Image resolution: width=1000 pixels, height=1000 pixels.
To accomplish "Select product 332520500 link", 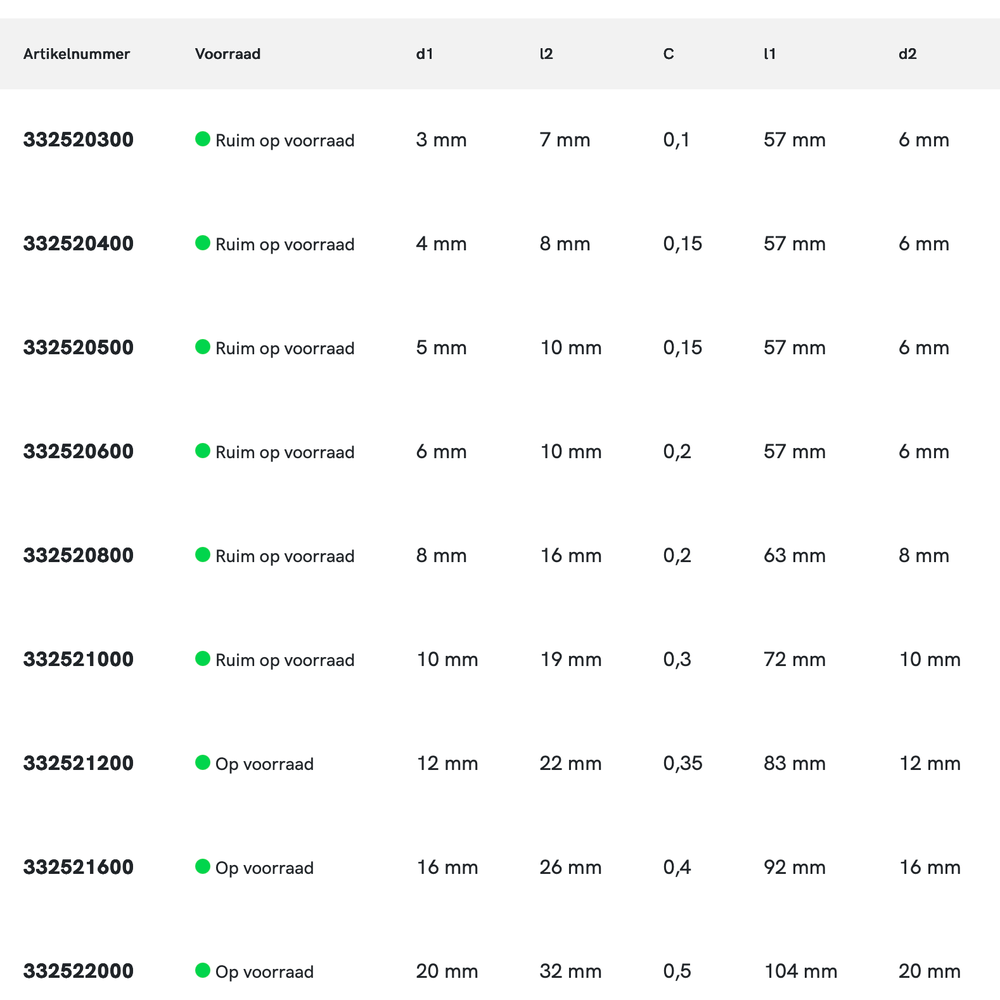I will [78, 348].
